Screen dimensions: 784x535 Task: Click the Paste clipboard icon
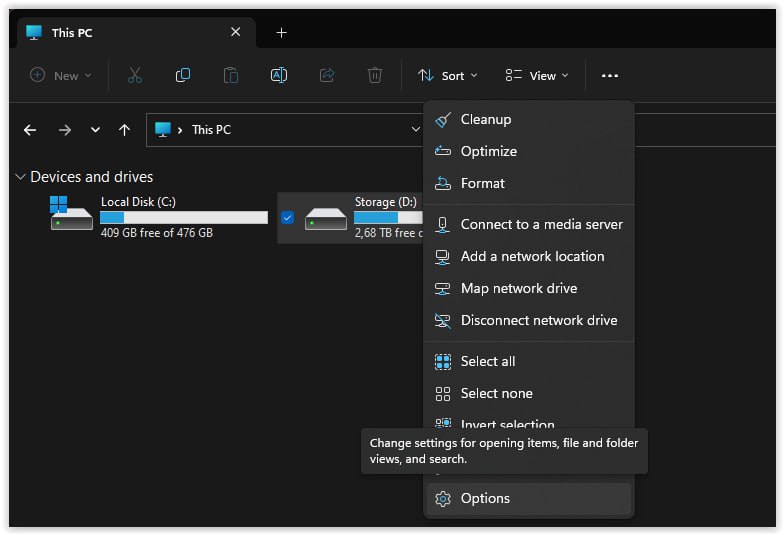point(230,76)
